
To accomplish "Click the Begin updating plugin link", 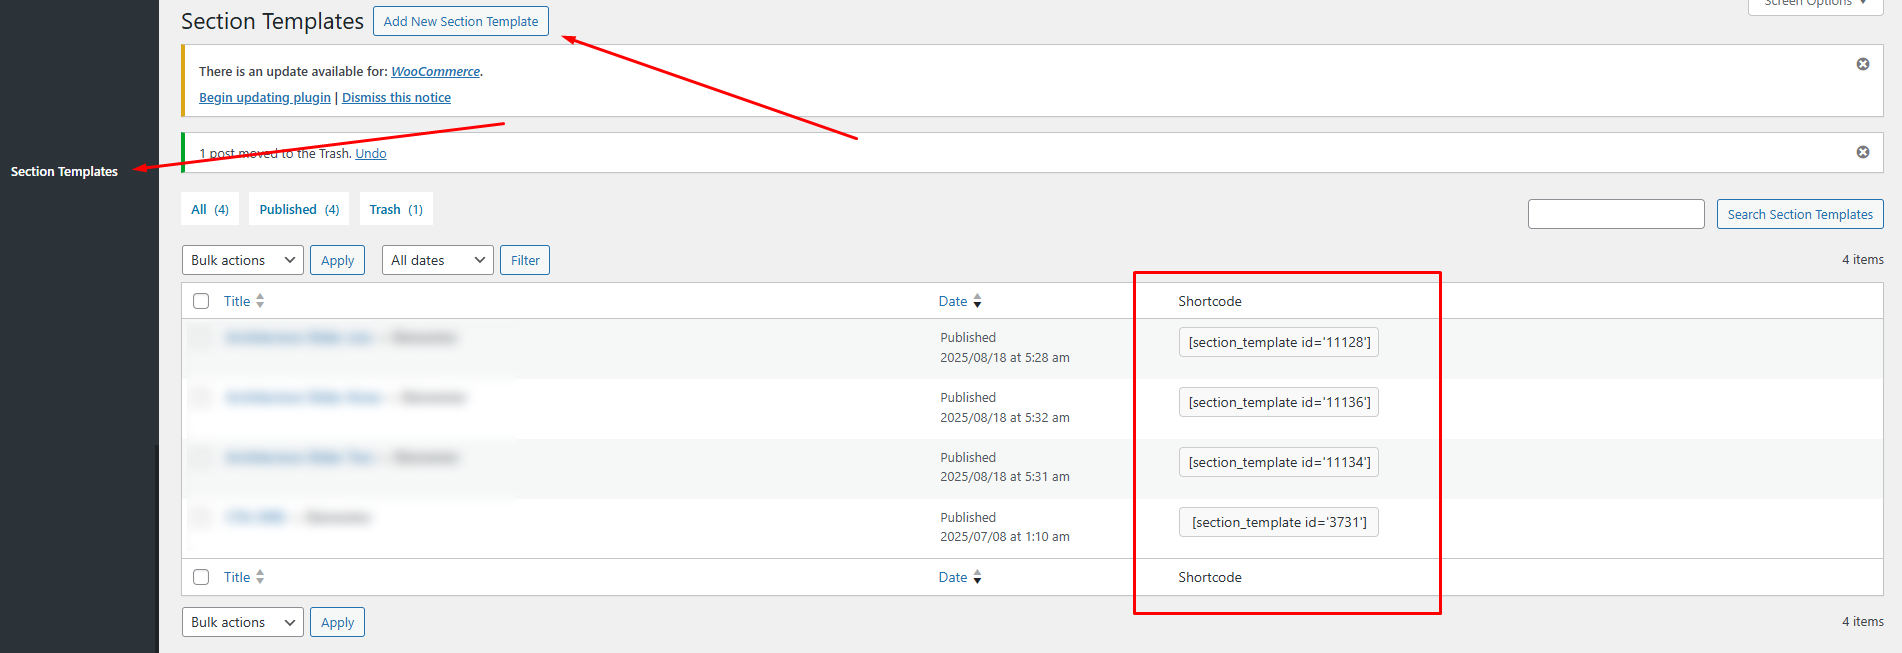I will click(x=264, y=97).
